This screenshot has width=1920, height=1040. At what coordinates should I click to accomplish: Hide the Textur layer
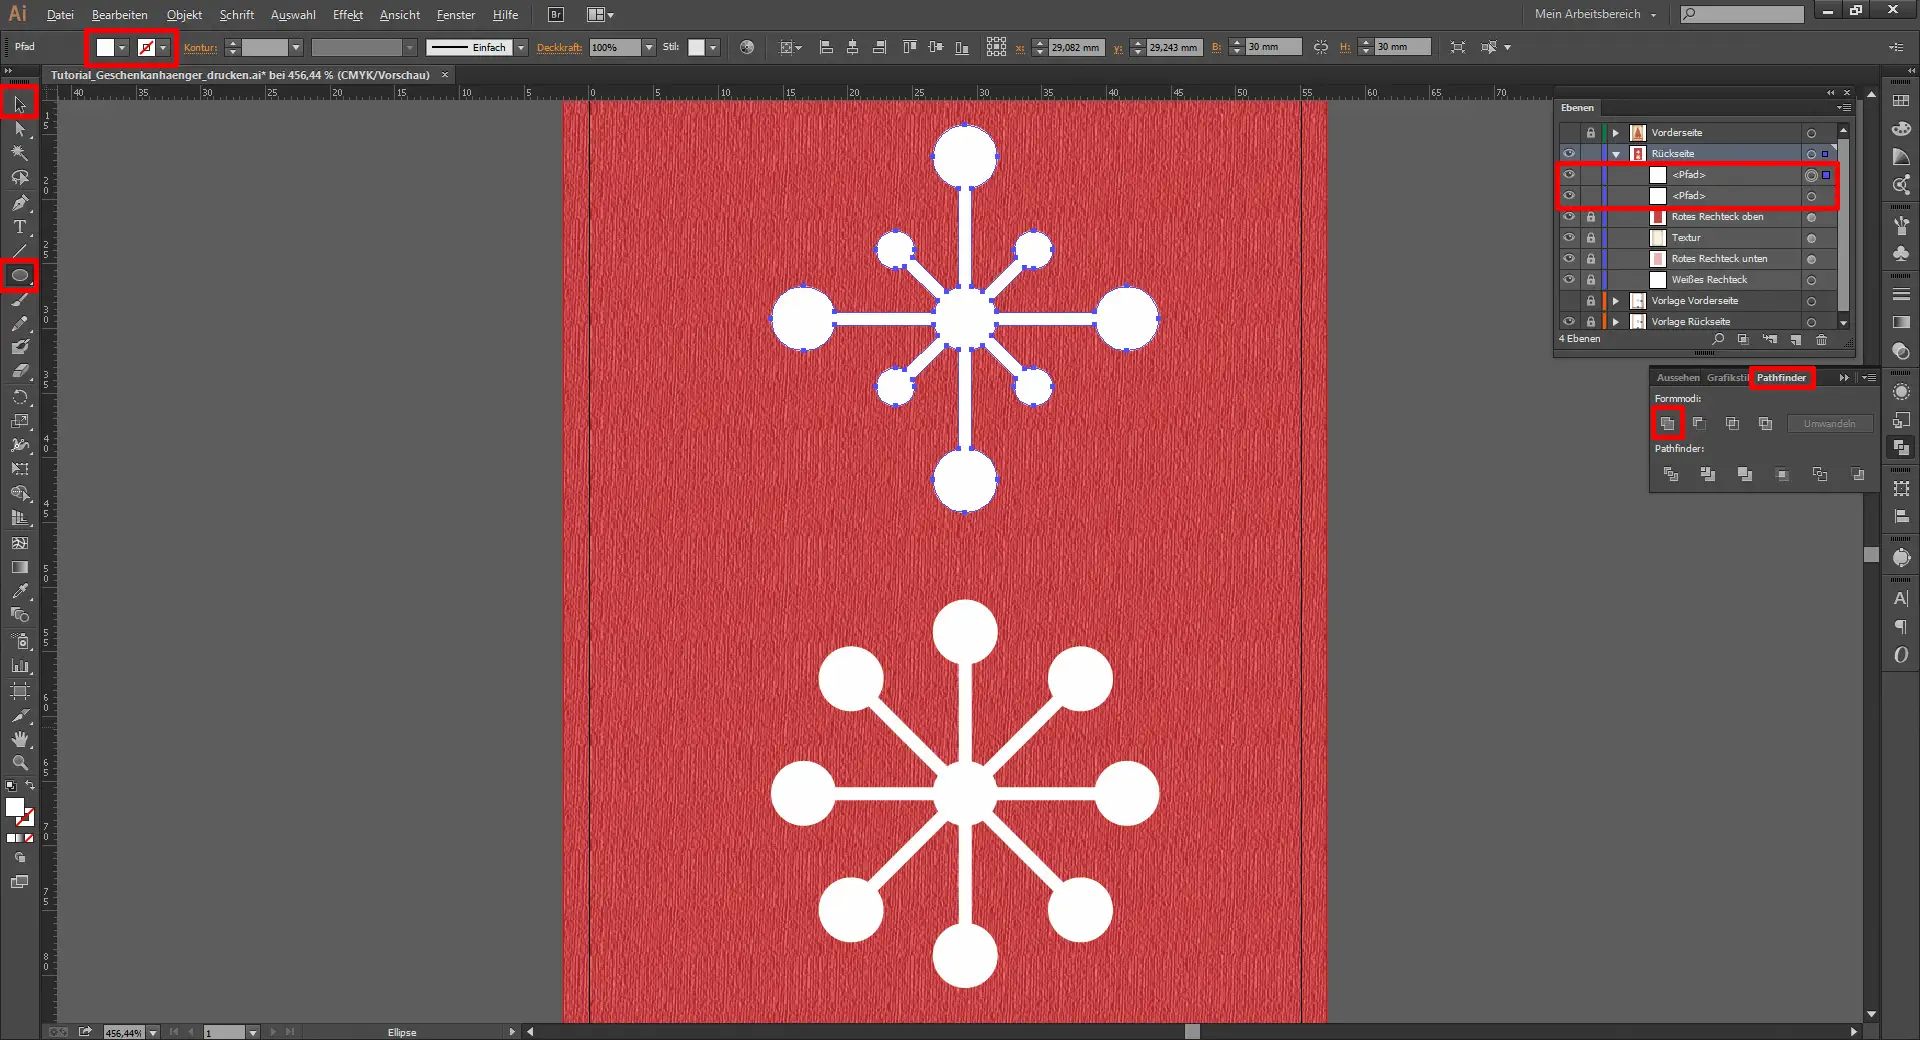pyautogui.click(x=1568, y=238)
